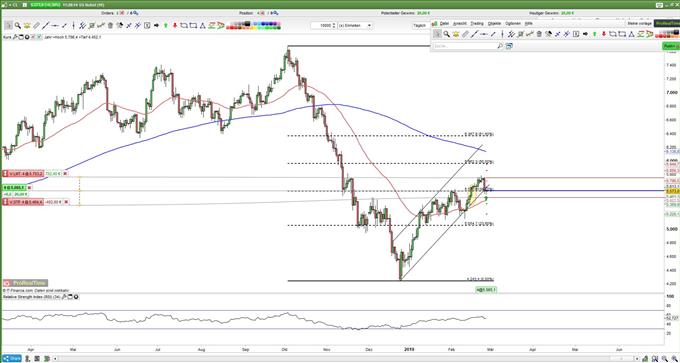Activate magnifier in the floating toolbar
The height and width of the screenshot is (363, 680).
pos(446,34)
